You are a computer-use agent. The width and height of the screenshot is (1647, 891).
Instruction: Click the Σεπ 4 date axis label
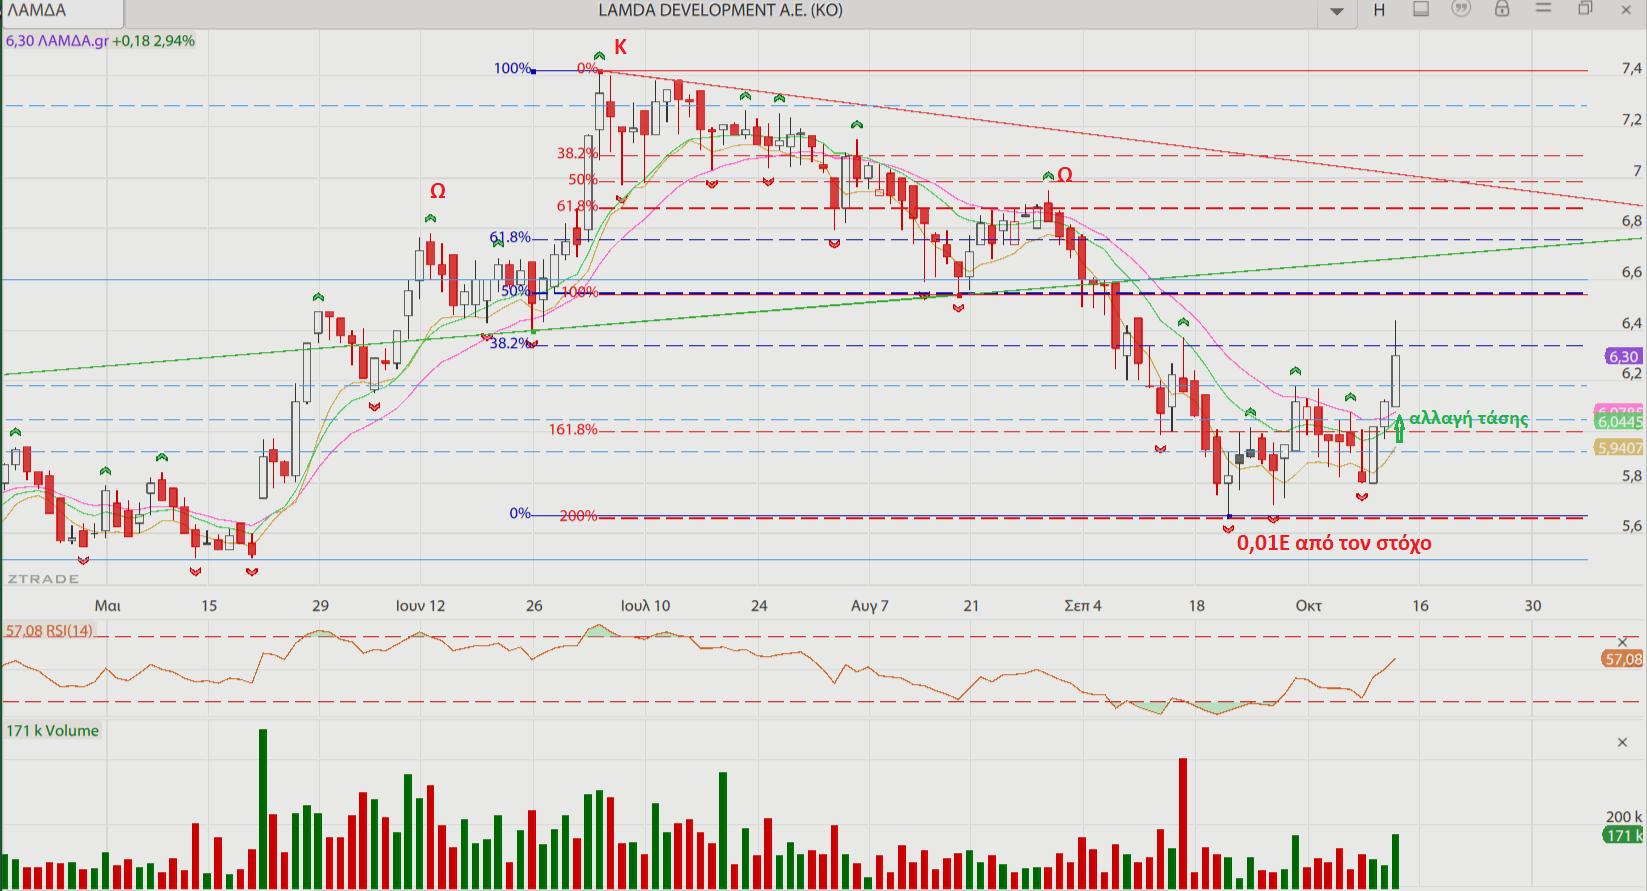[x=1083, y=605]
